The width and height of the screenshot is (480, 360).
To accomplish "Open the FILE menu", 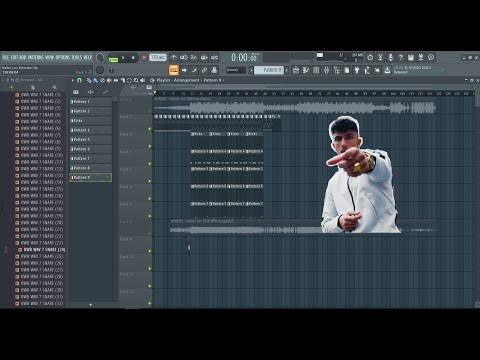I will (6, 57).
